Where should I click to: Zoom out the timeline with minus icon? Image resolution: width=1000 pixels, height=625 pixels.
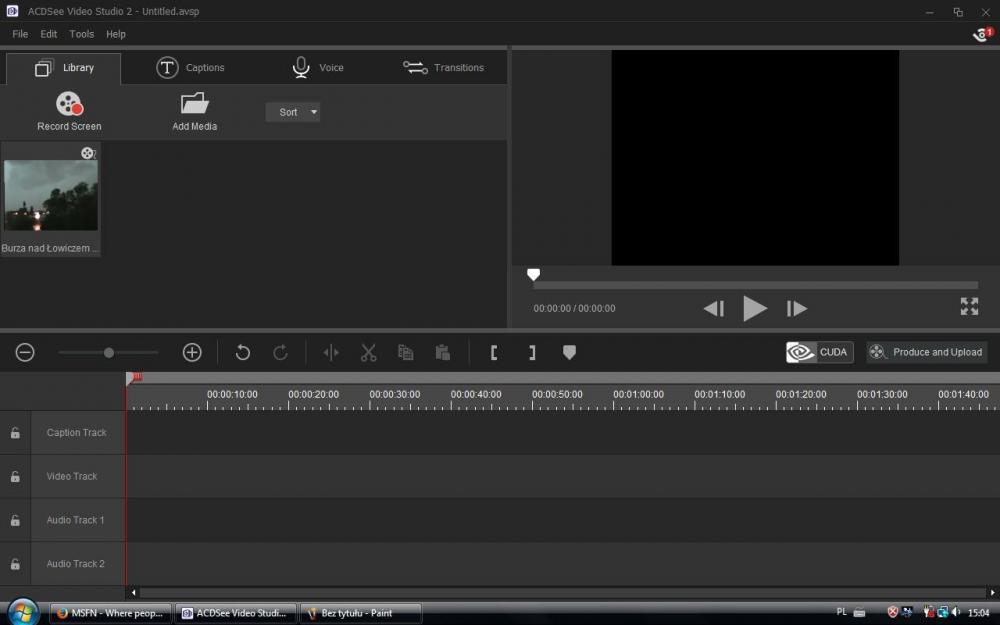click(x=25, y=352)
